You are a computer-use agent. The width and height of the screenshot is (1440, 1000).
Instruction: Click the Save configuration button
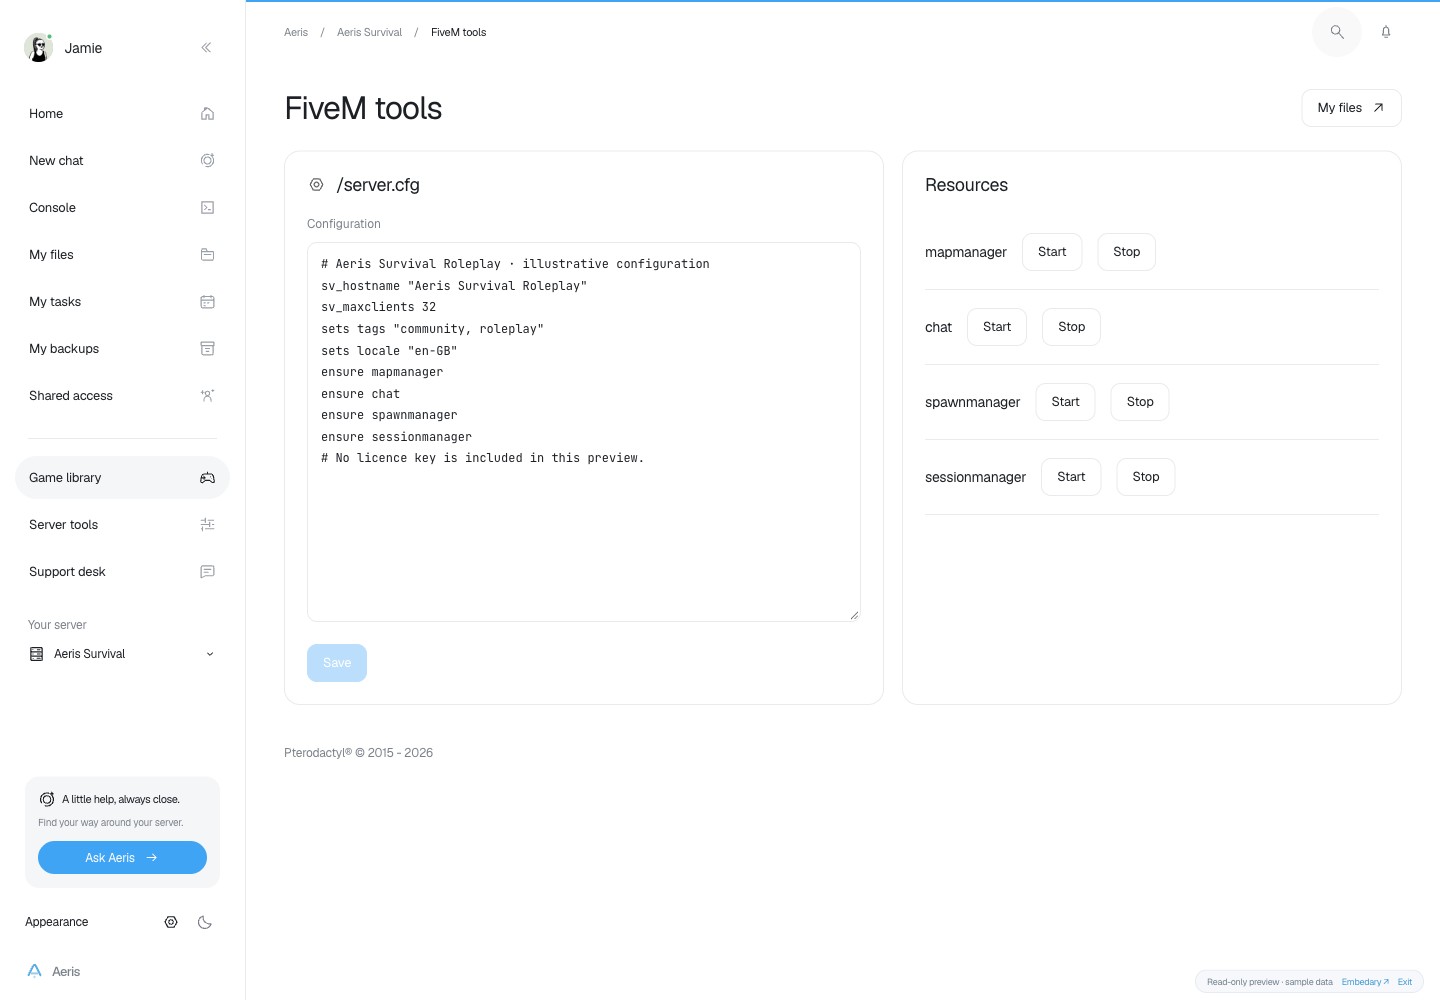coord(337,663)
